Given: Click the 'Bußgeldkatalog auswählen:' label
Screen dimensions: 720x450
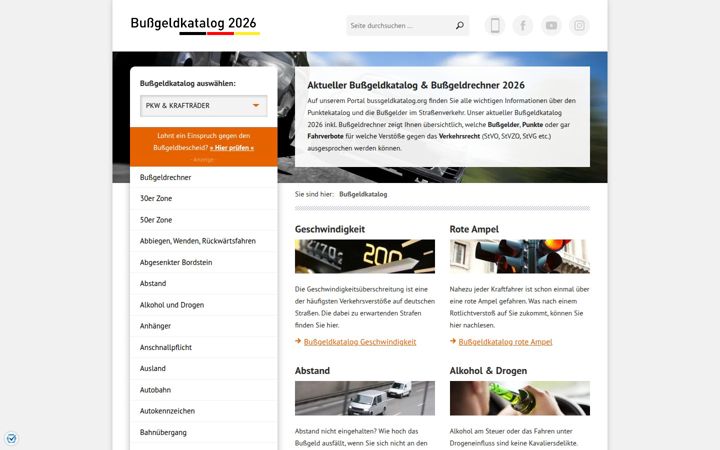Looking at the screenshot, I should pos(187,84).
